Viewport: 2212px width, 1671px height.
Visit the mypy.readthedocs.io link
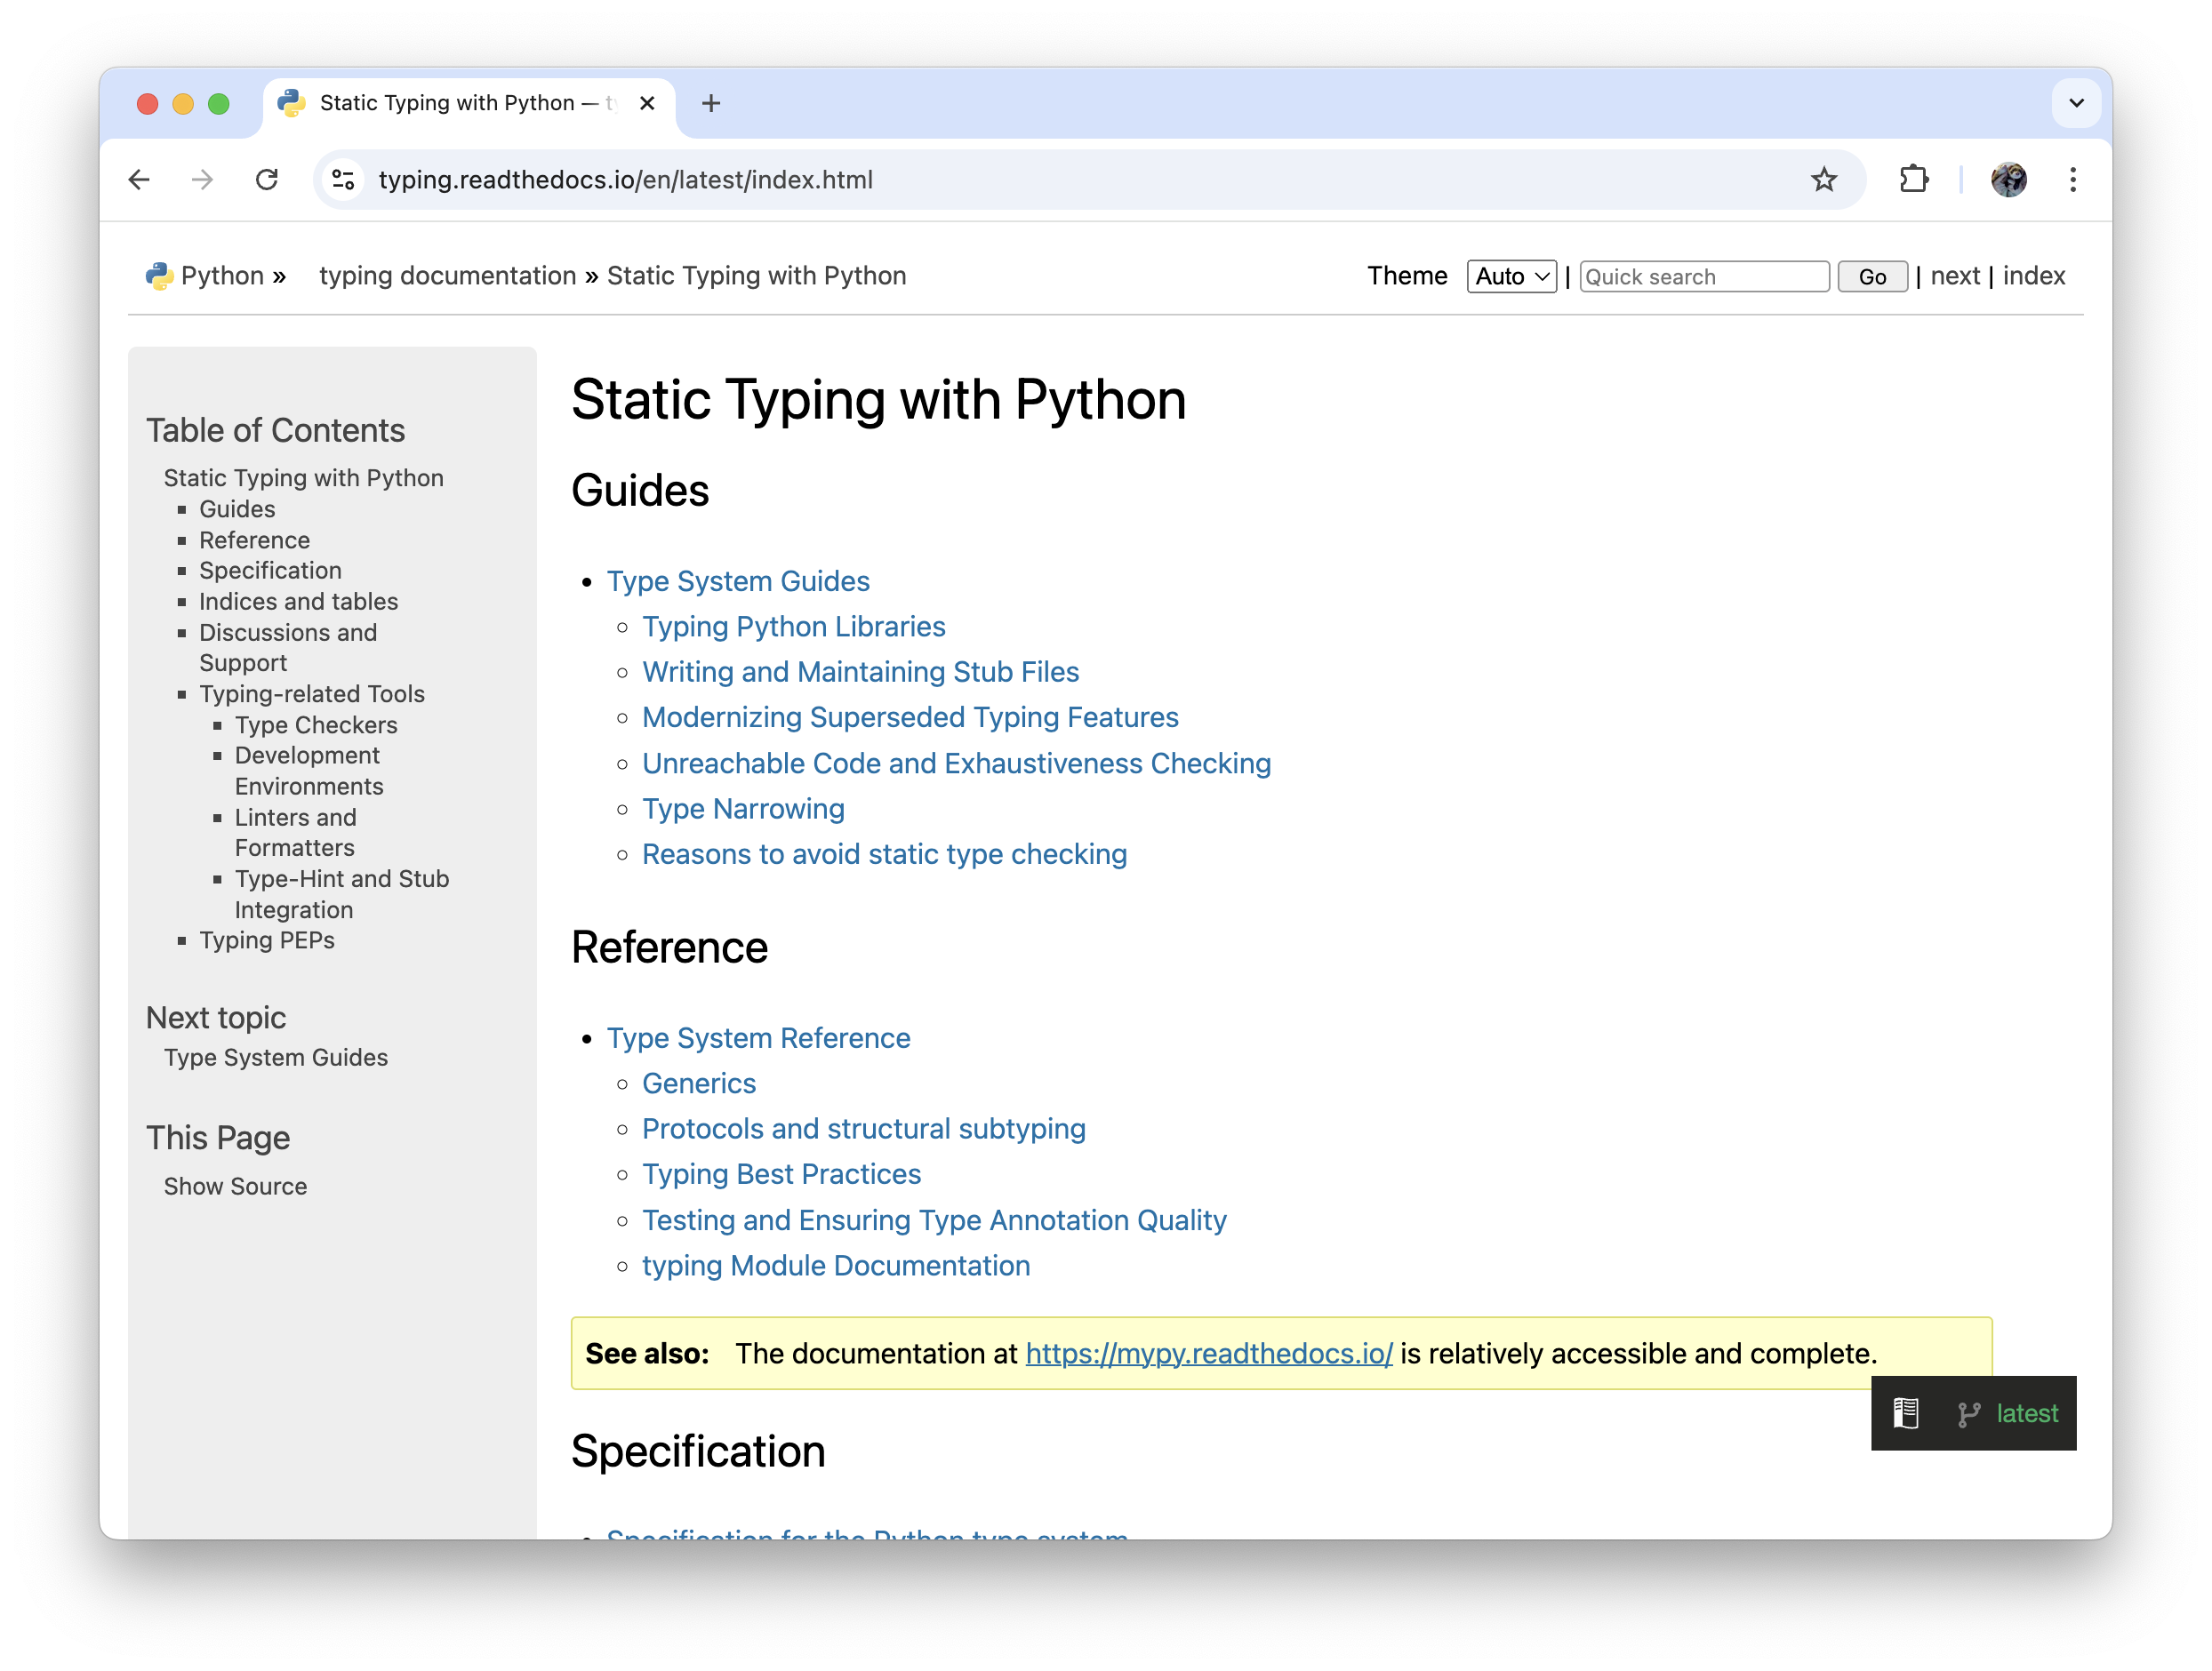1208,1353
